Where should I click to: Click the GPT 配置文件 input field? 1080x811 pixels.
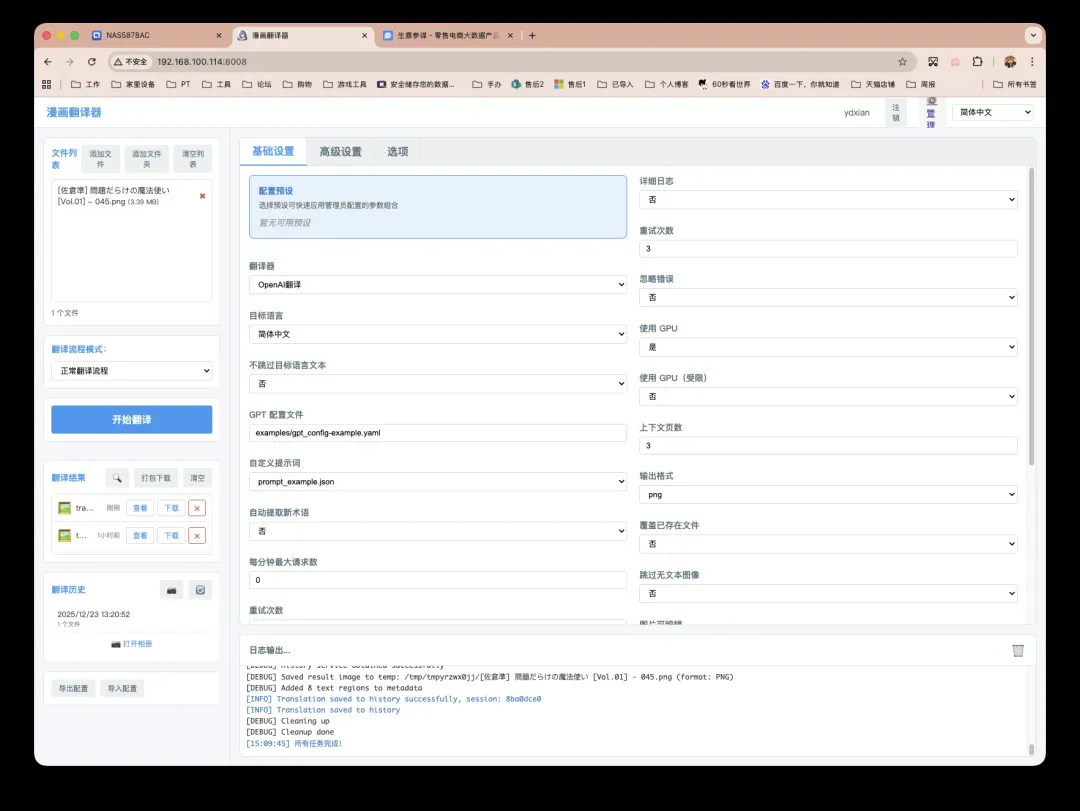(x=437, y=433)
